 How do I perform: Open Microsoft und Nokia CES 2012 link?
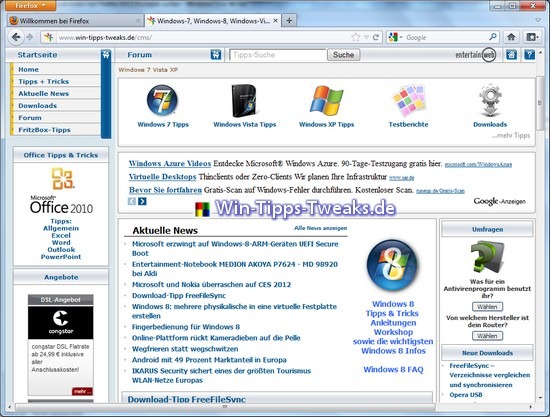pyautogui.click(x=212, y=284)
